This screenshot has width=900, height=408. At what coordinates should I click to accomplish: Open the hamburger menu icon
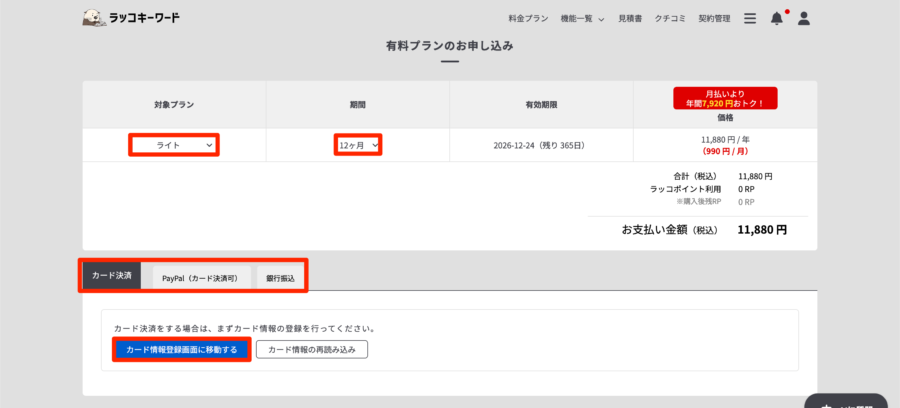tap(750, 18)
